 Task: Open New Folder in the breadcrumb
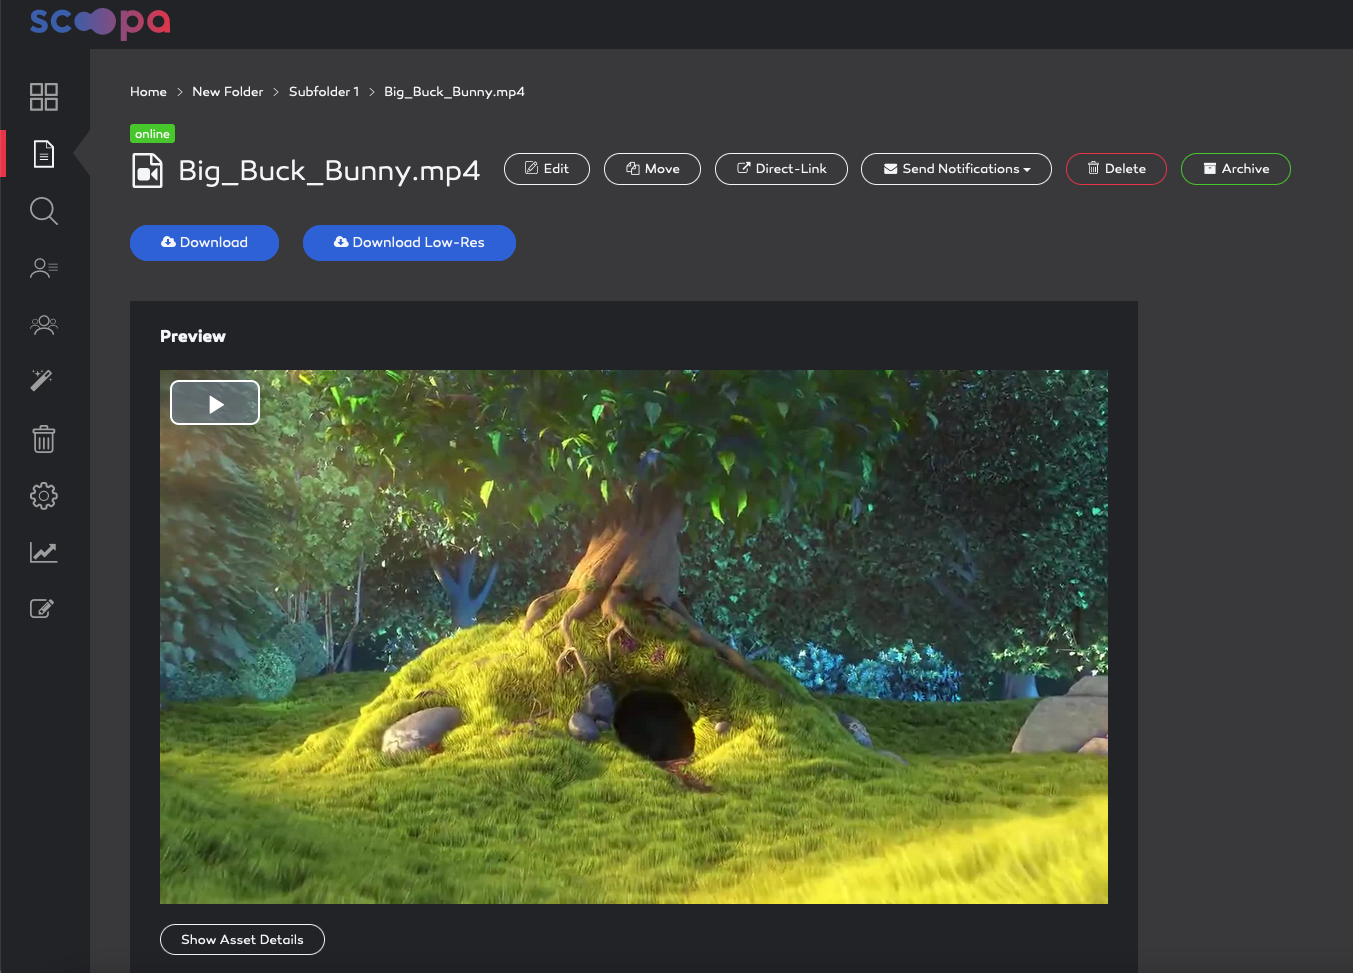tap(228, 92)
